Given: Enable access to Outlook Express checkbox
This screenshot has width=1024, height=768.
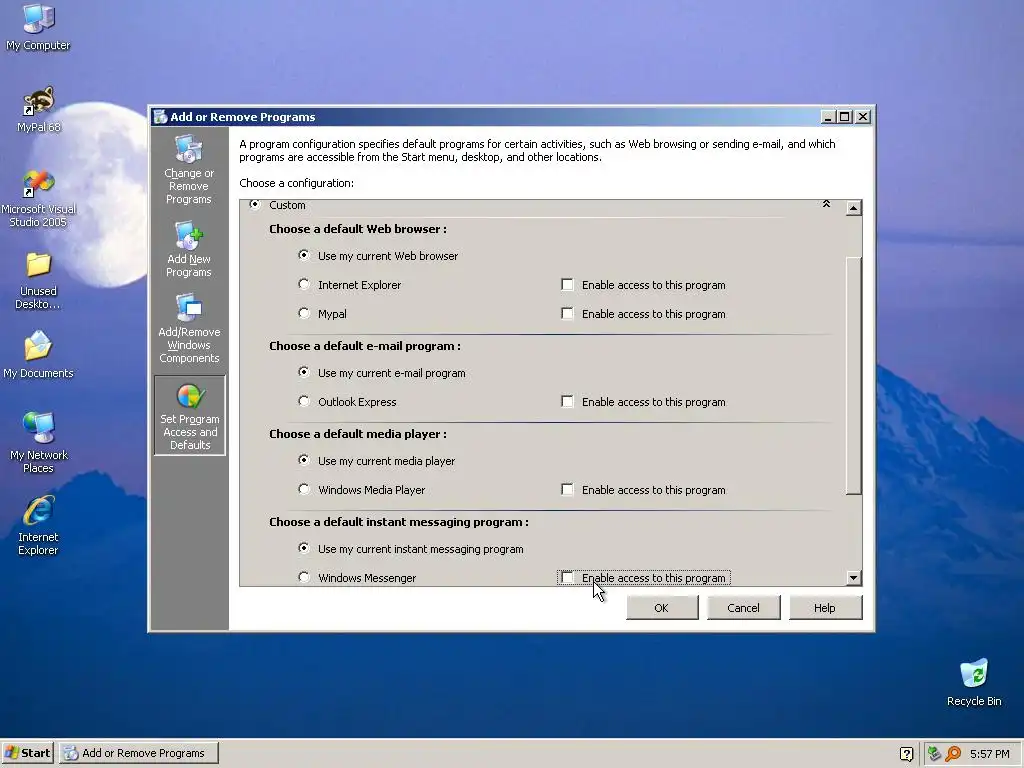Looking at the screenshot, I should point(567,402).
